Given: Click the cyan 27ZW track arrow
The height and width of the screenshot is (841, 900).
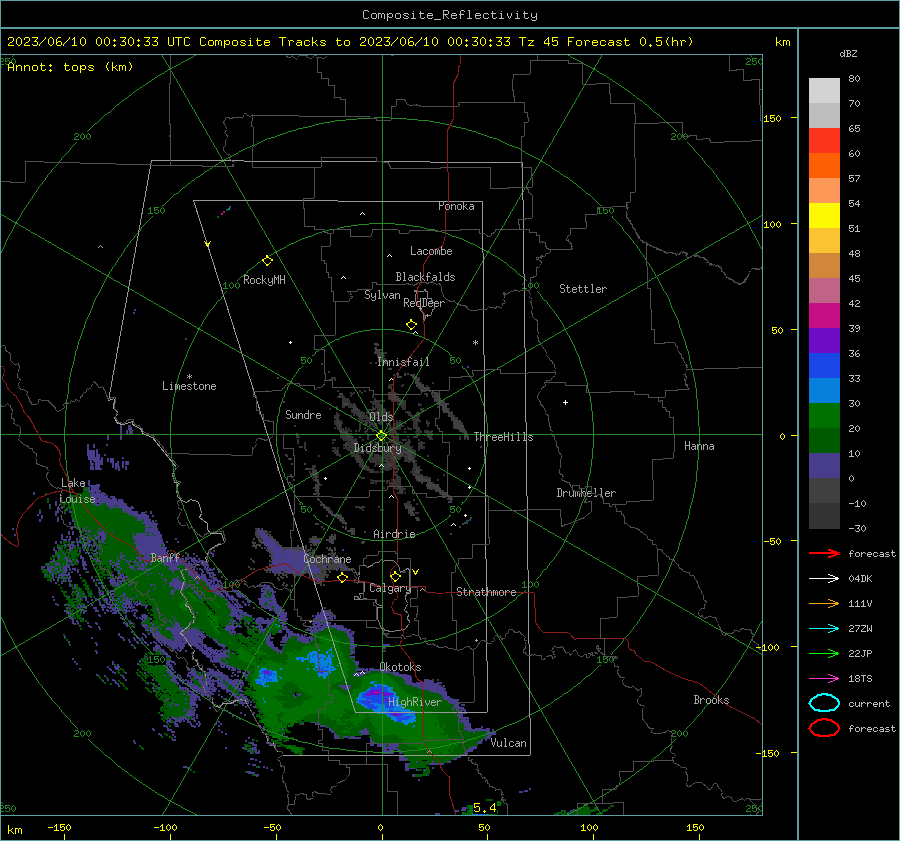Looking at the screenshot, I should [x=824, y=629].
